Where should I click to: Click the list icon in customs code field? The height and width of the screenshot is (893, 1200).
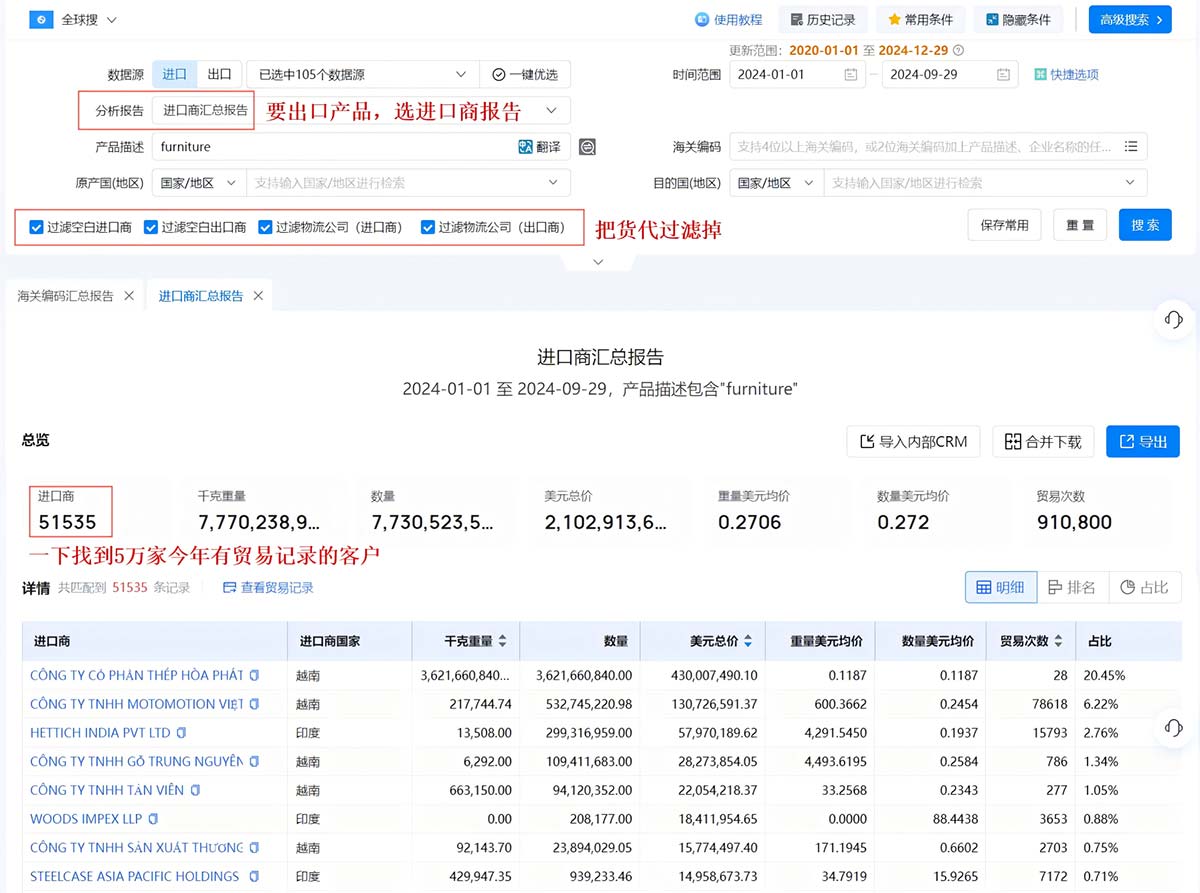(x=1131, y=147)
